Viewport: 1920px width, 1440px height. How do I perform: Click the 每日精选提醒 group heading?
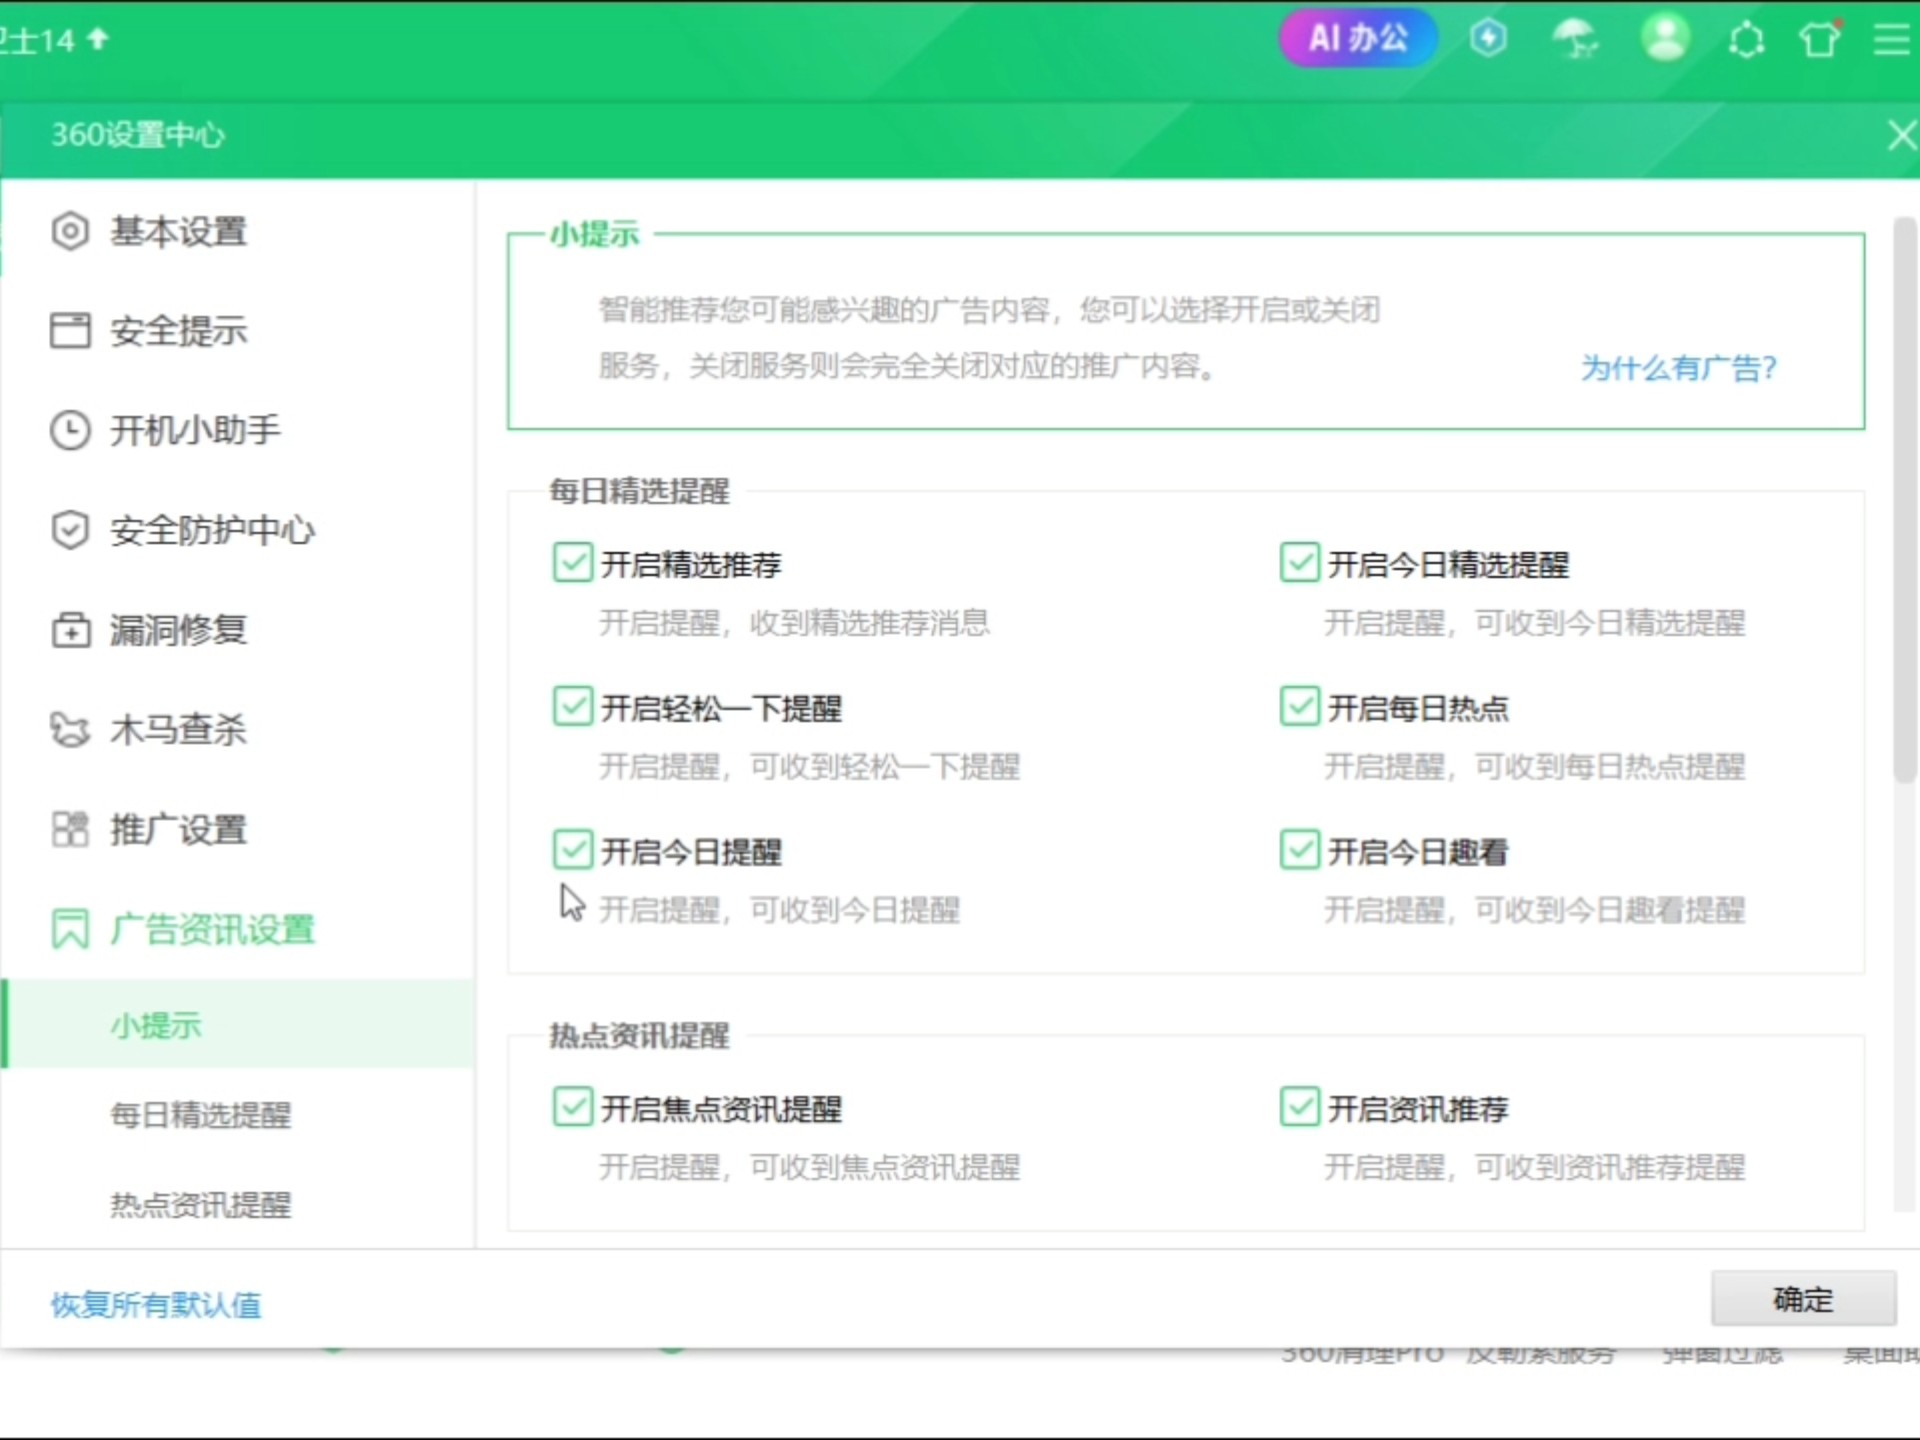pos(640,491)
